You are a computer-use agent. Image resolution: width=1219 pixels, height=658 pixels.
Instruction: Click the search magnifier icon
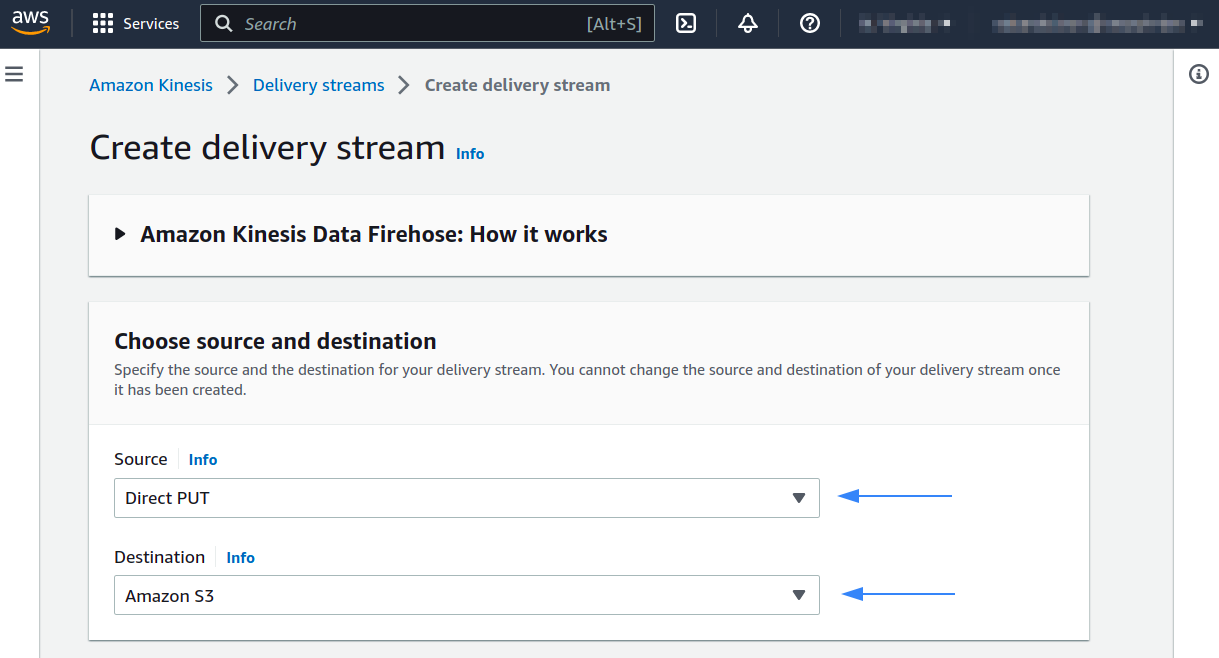pyautogui.click(x=224, y=24)
